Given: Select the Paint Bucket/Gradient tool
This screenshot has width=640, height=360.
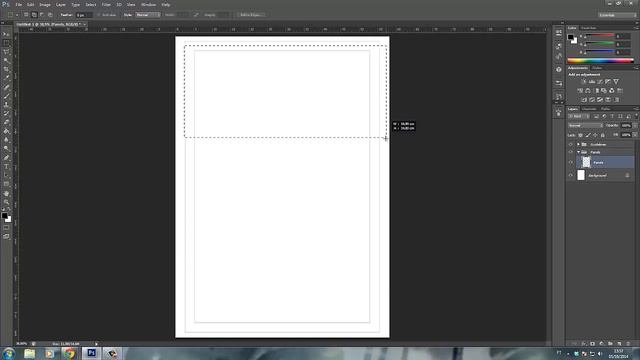Looking at the screenshot, I should pyautogui.click(x=6, y=131).
